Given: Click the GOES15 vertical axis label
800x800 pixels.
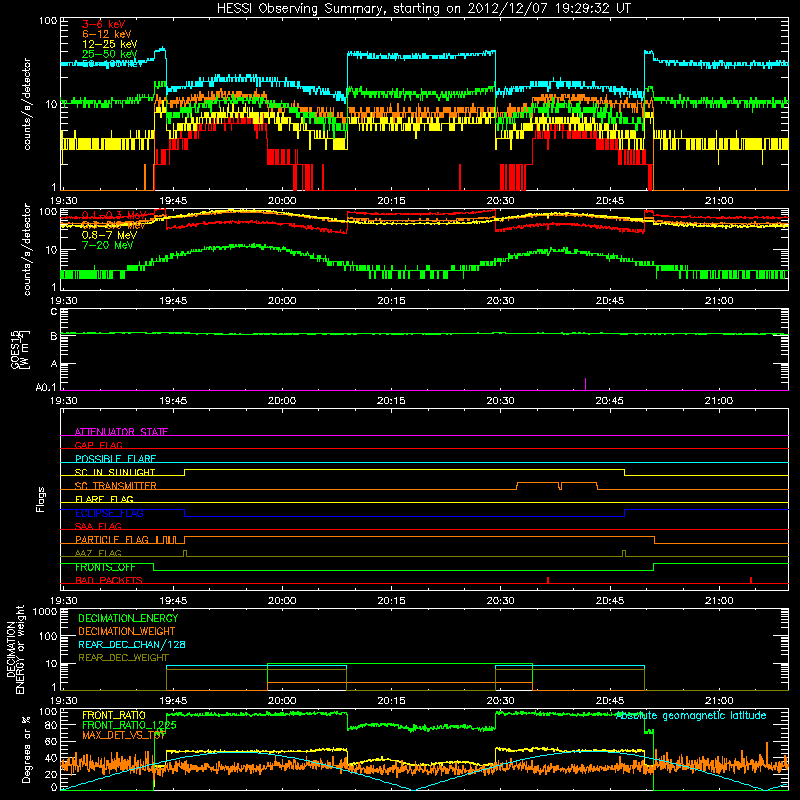Looking at the screenshot, I should click(20, 349).
